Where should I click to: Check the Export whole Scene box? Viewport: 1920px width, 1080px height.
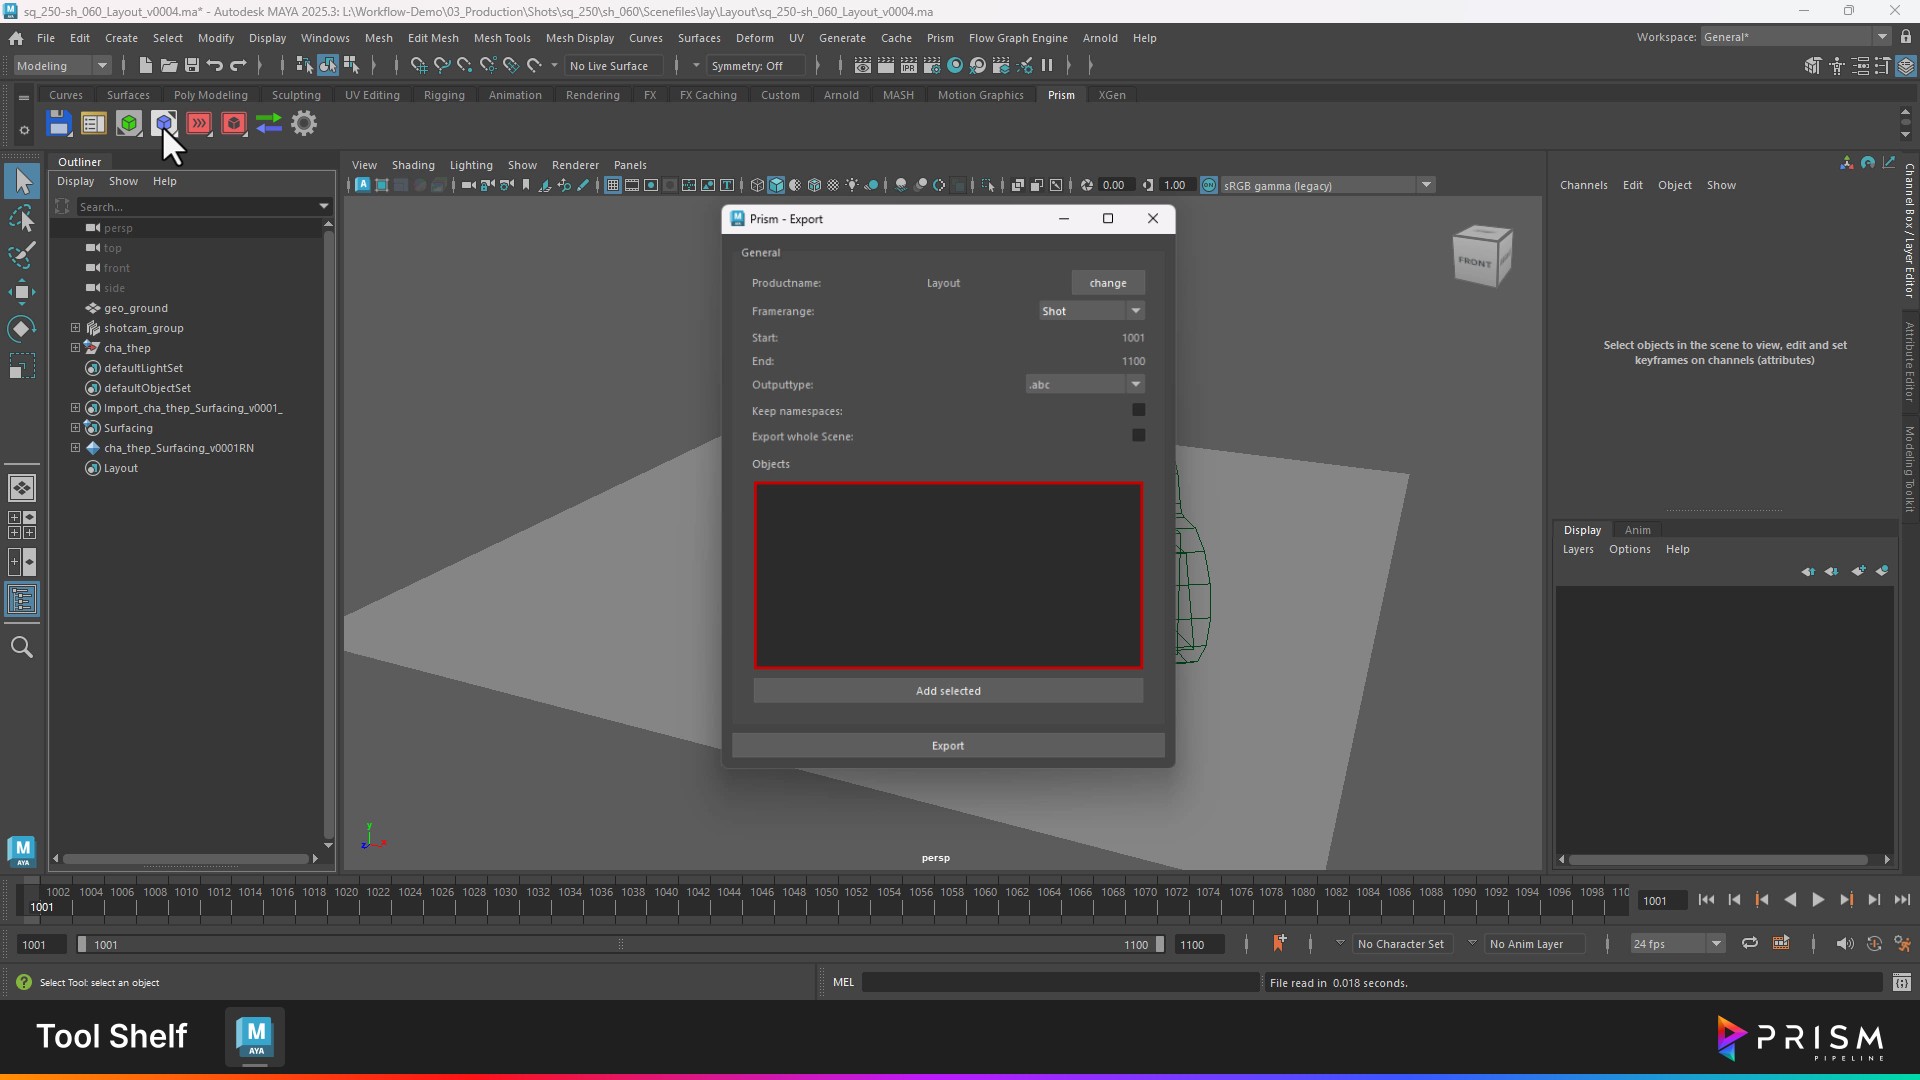pyautogui.click(x=1138, y=436)
